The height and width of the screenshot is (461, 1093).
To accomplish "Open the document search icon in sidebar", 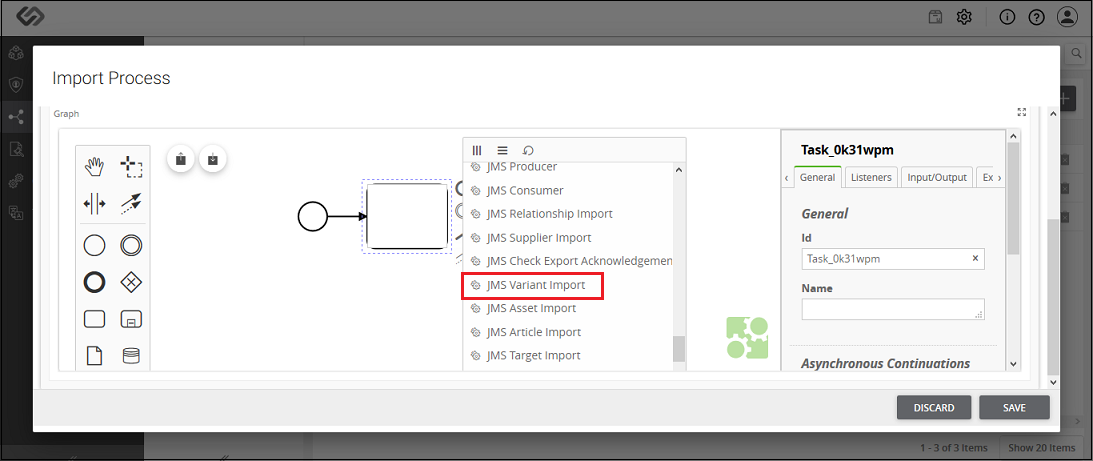I will [x=16, y=149].
